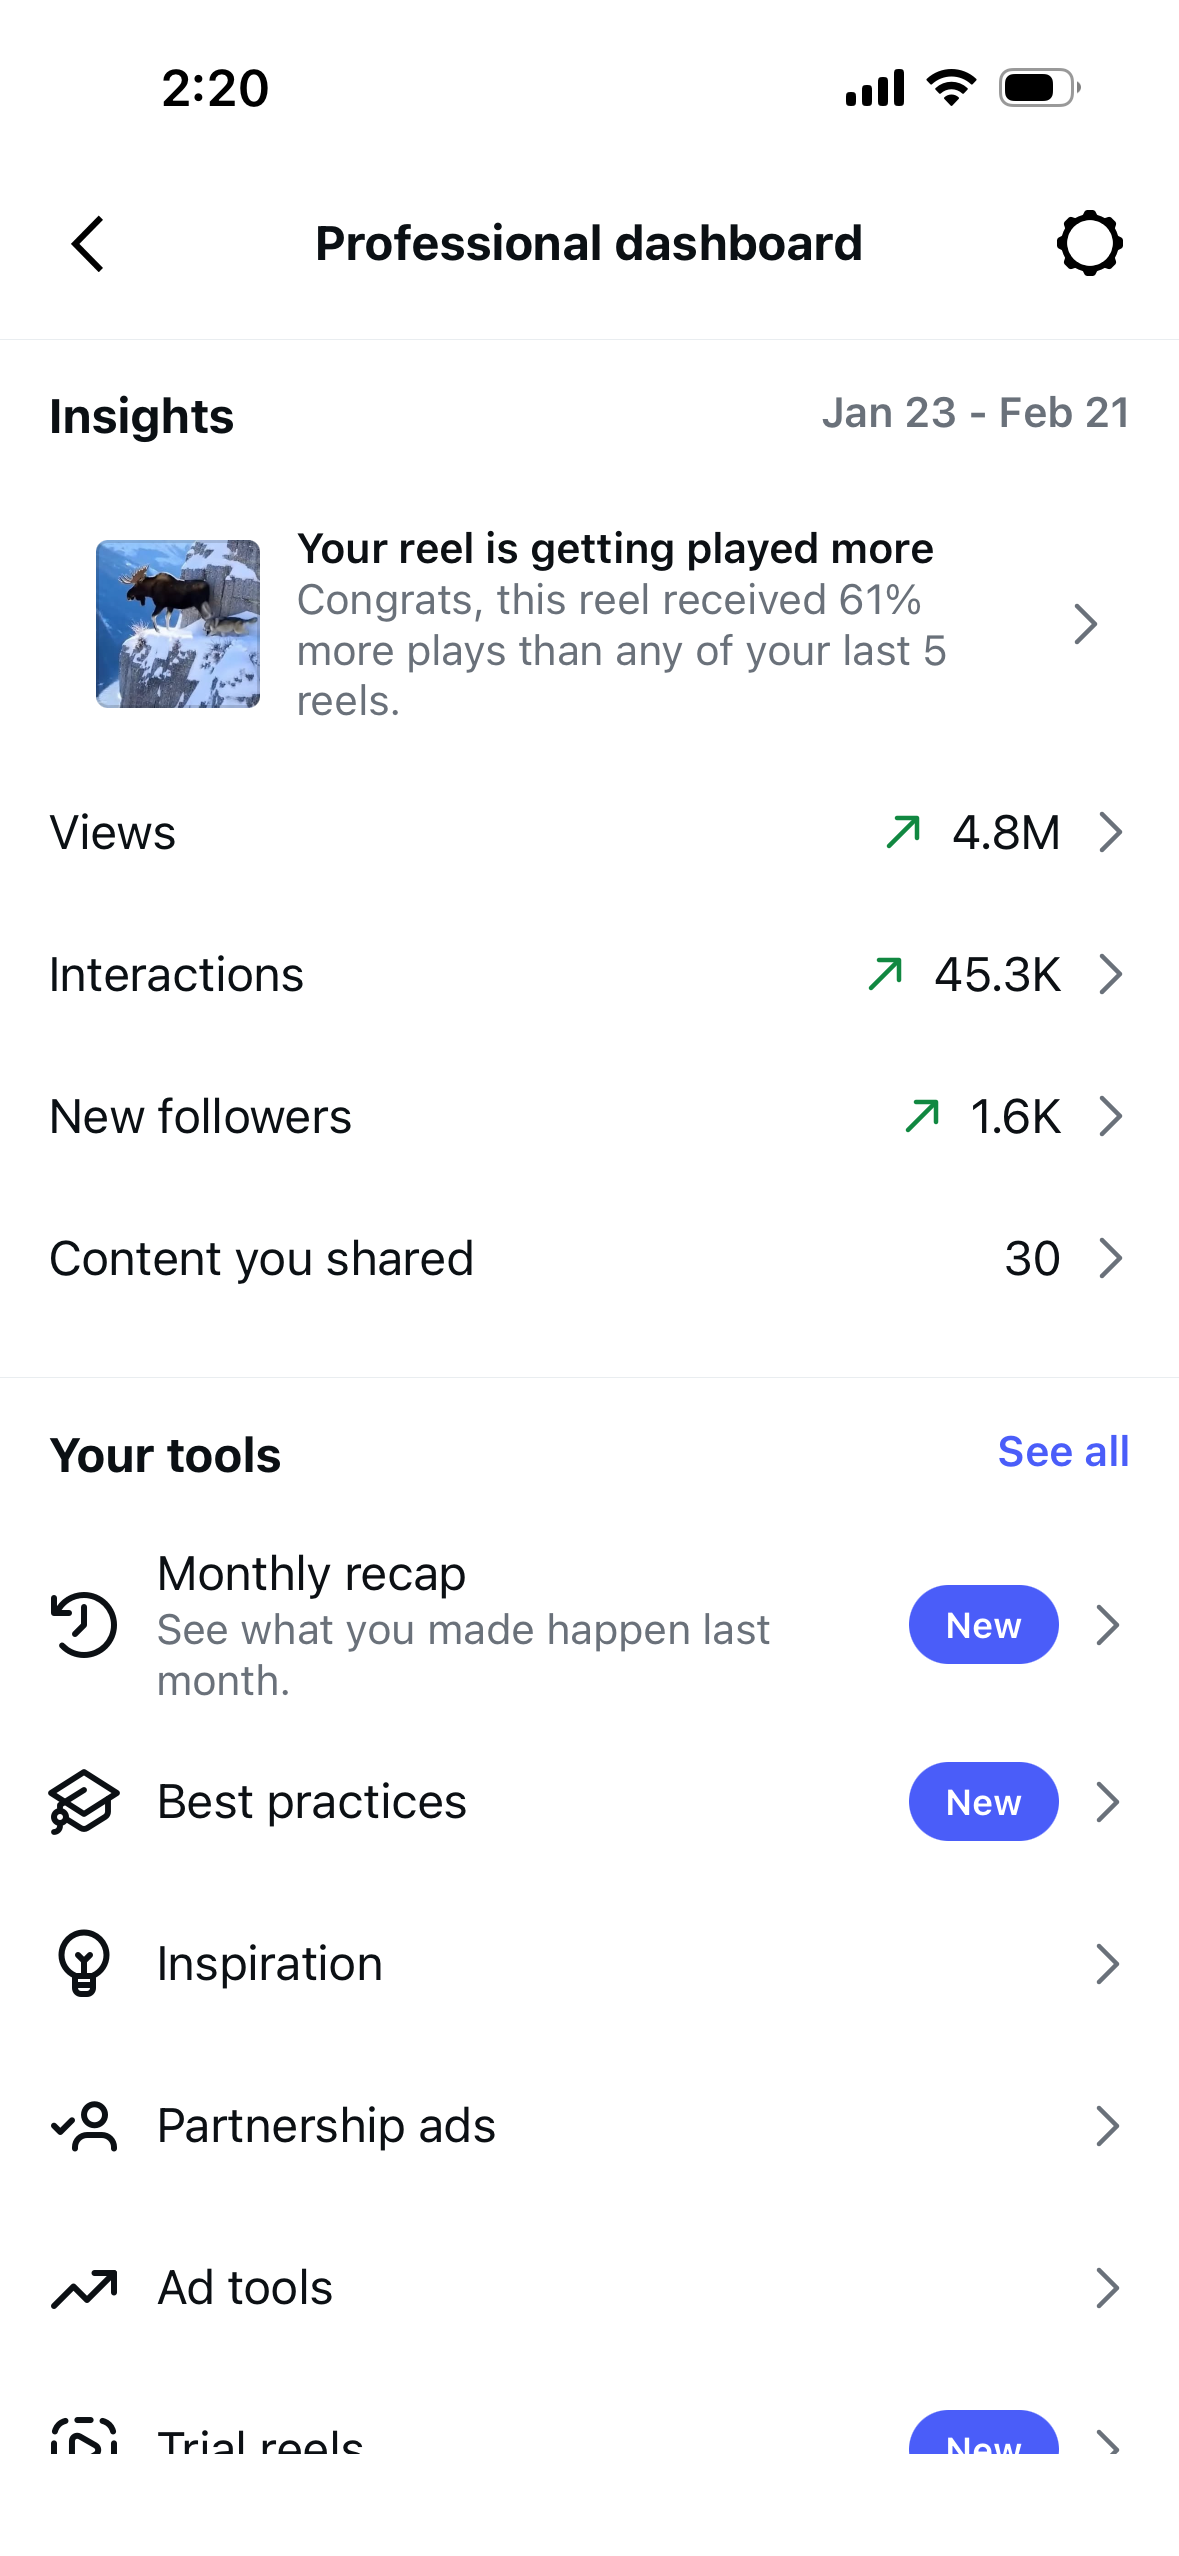Expand Views chevron next to 4.8M
Screen dimensions: 1179x2556
[1110, 832]
